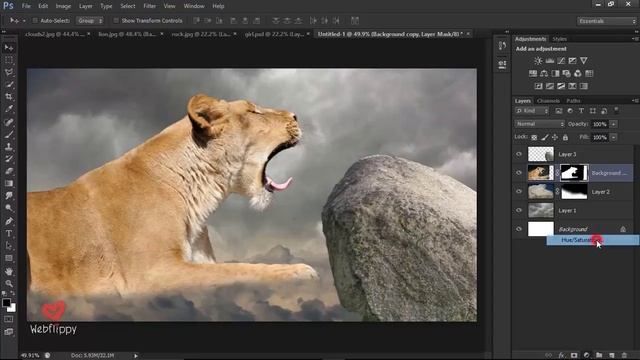The width and height of the screenshot is (640, 360).
Task: Open the Fill slider arrow
Action: 613,138
